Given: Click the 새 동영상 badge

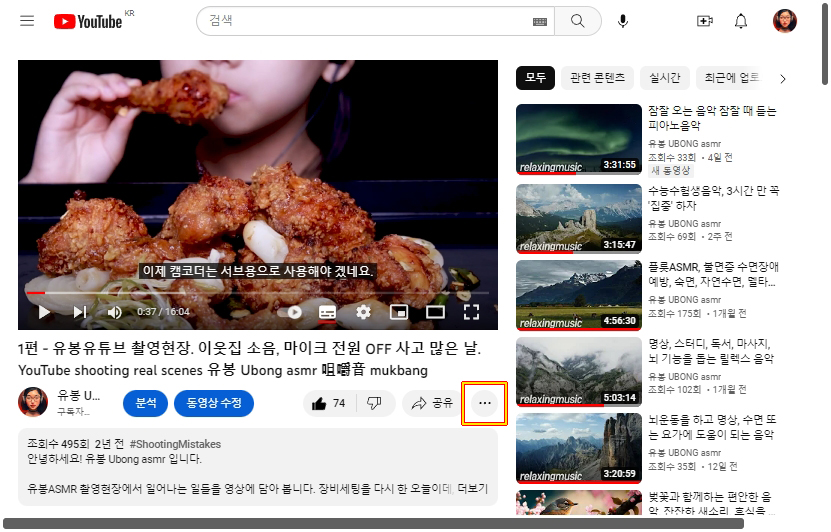Looking at the screenshot, I should pos(671,171).
